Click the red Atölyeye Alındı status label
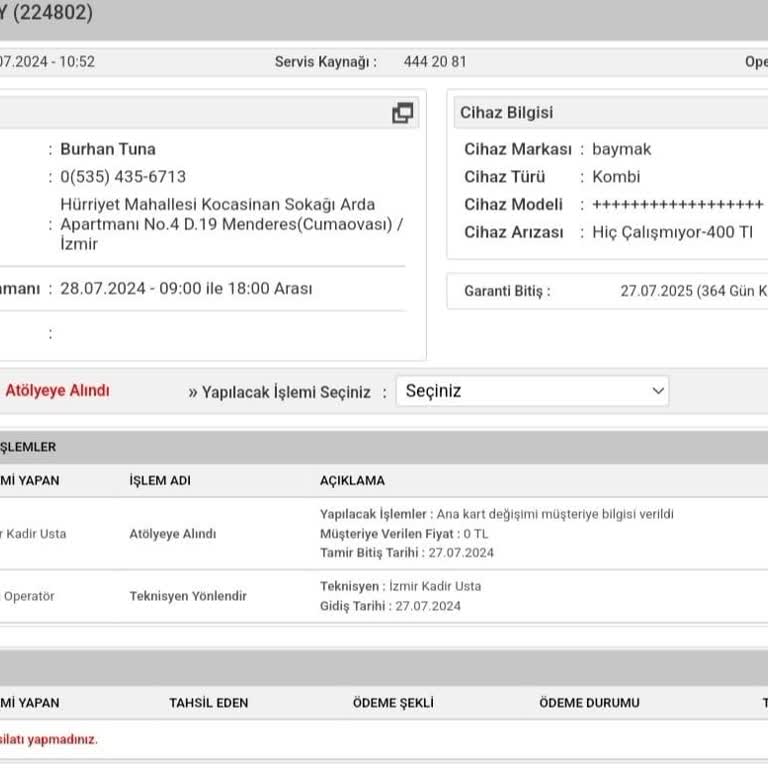The height and width of the screenshot is (768, 768). (x=57, y=391)
